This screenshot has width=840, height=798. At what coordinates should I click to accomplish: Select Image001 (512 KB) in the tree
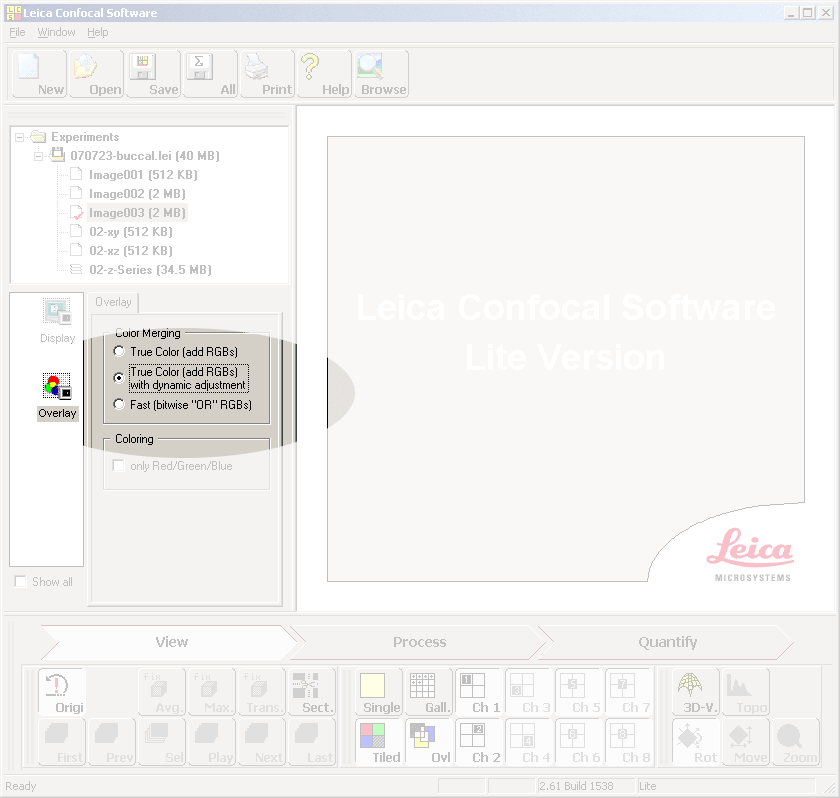143,175
